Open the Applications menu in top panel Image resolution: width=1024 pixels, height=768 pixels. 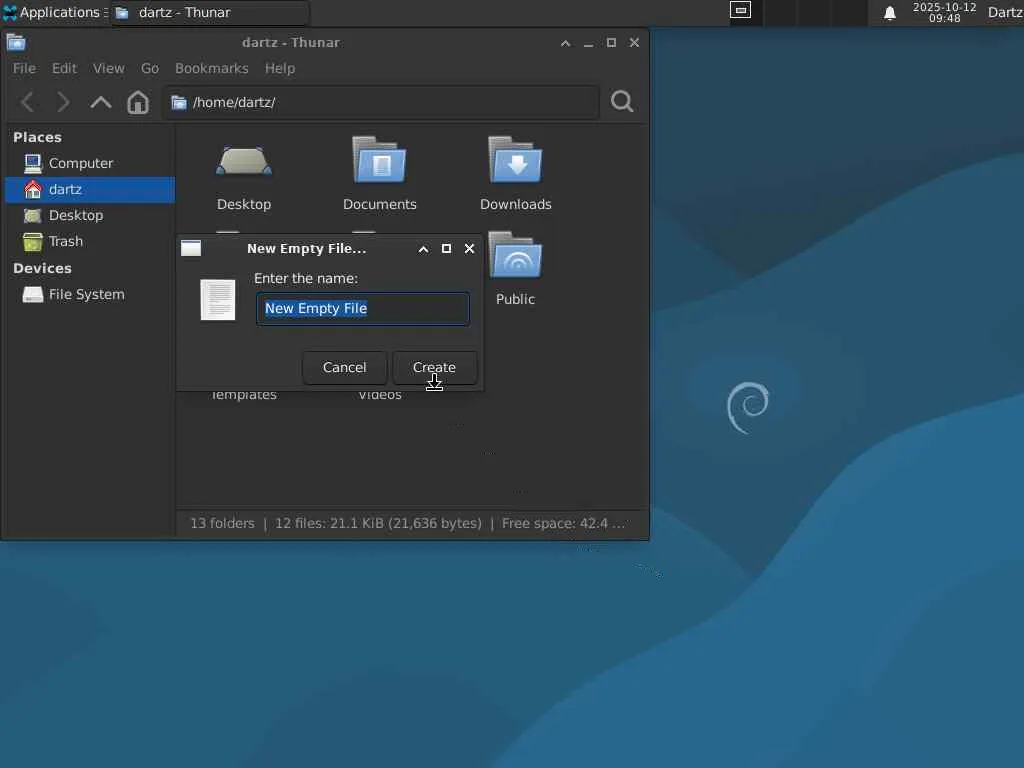(x=55, y=12)
